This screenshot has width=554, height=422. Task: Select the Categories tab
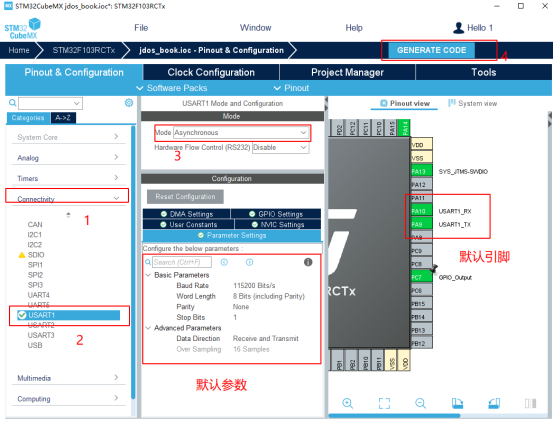tap(28, 118)
